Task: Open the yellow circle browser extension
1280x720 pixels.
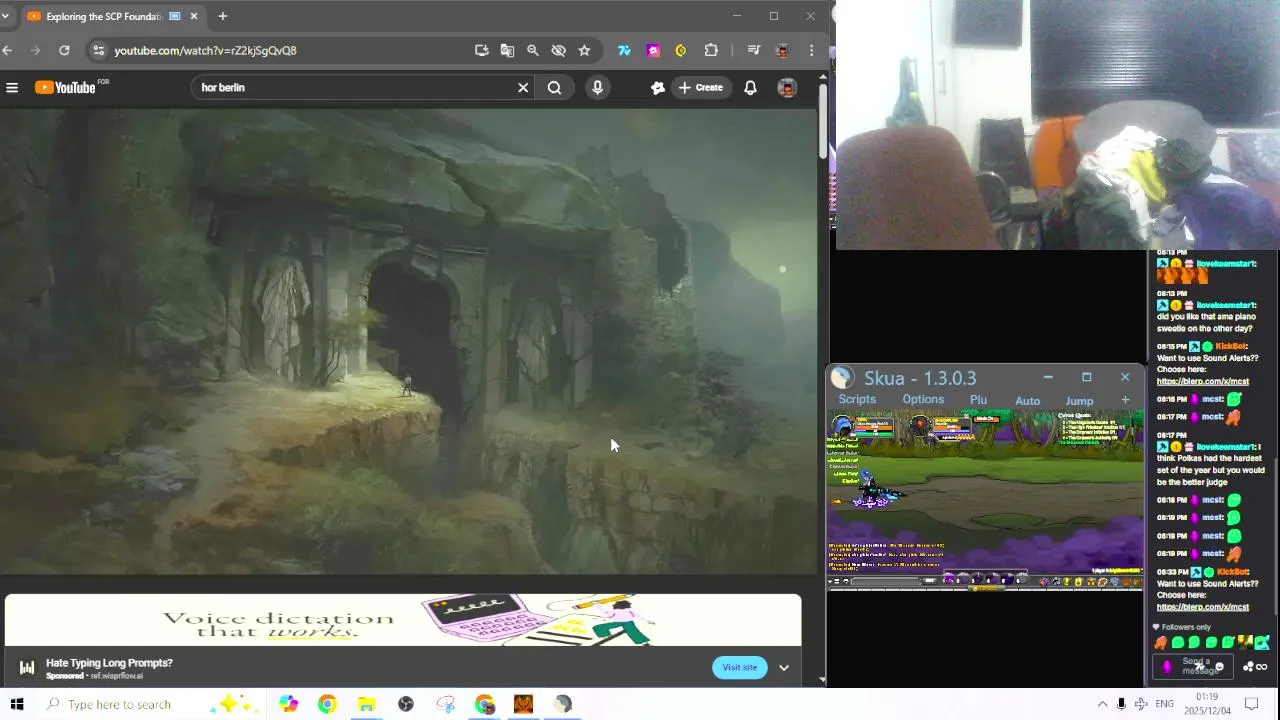Action: pos(681,50)
